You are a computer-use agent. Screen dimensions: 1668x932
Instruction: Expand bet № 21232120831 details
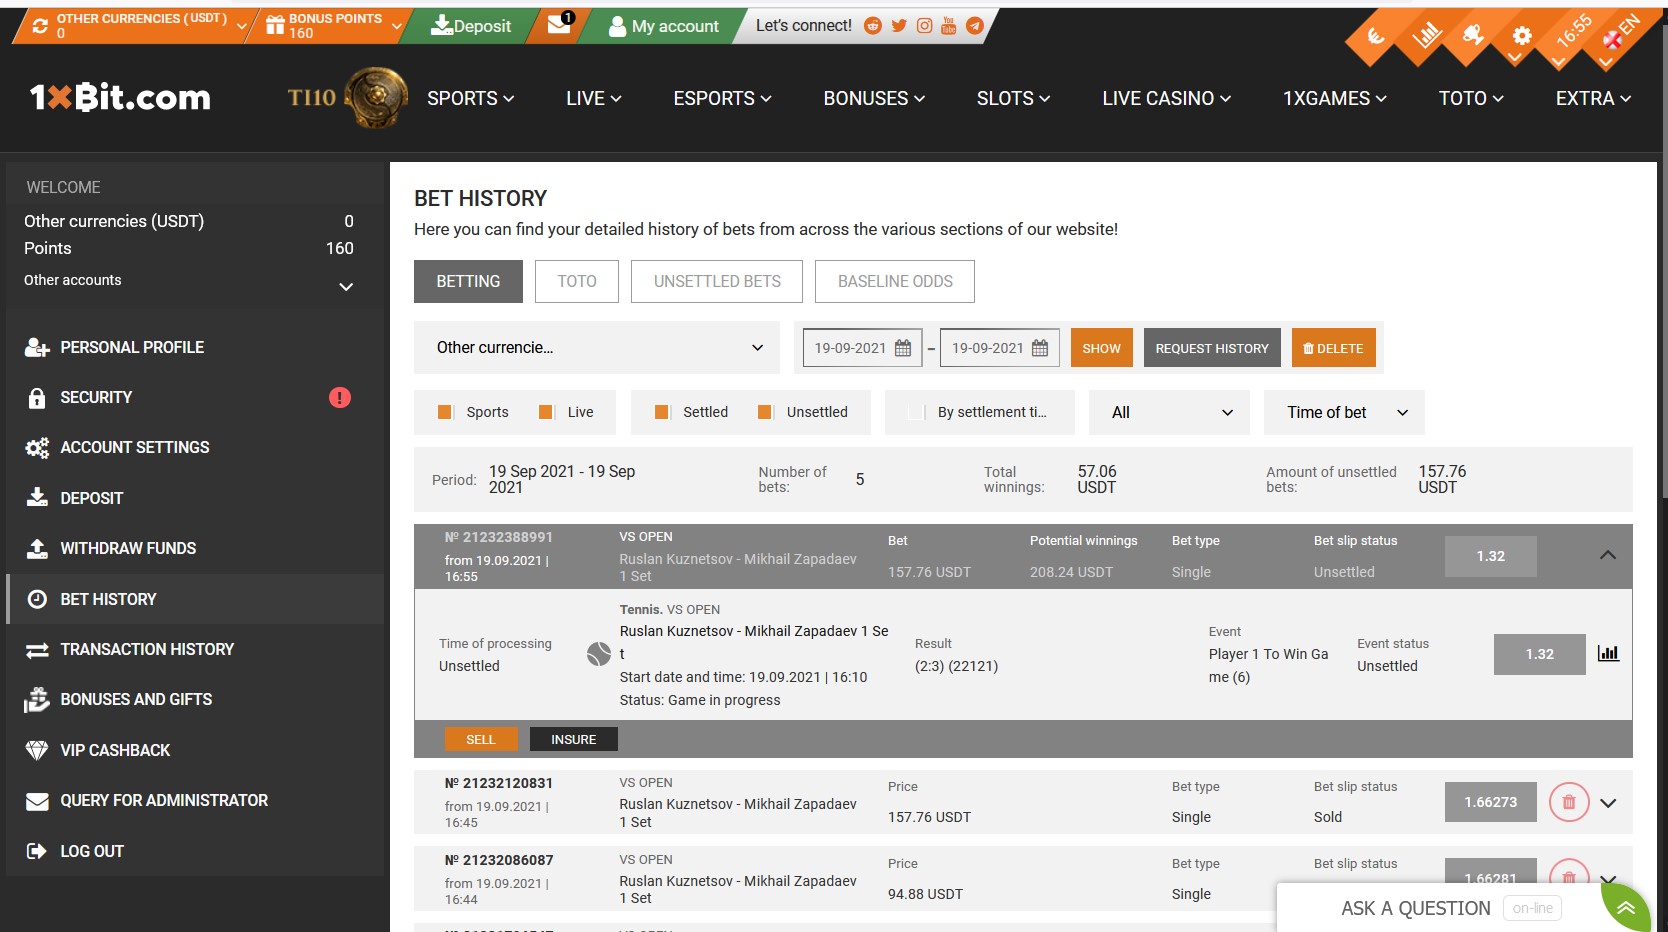coord(1608,803)
